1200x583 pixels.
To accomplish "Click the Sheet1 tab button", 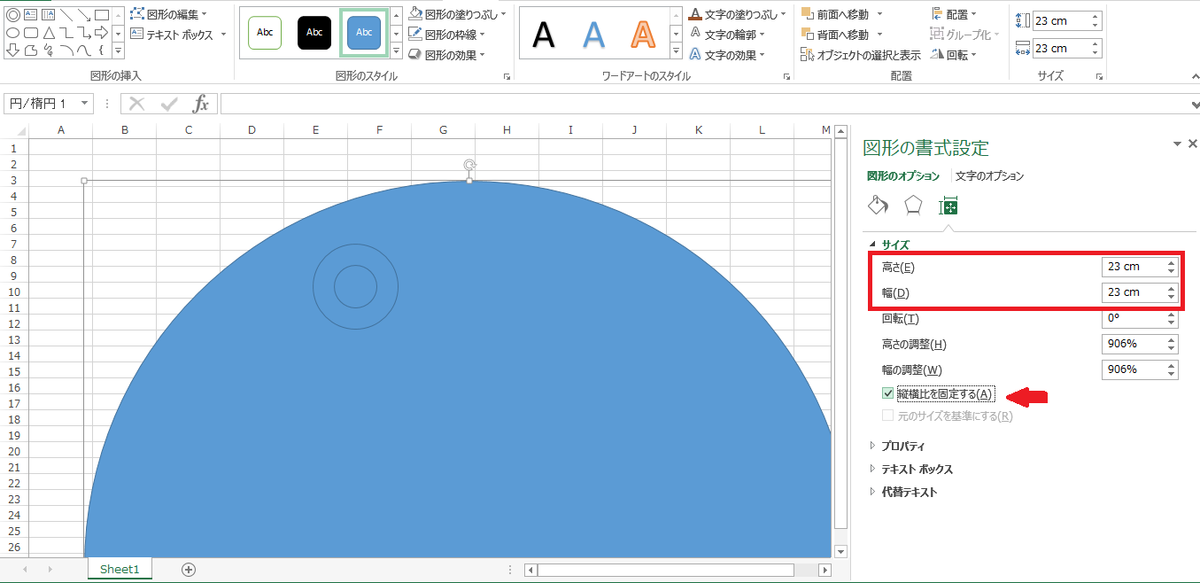I will tap(119, 568).
